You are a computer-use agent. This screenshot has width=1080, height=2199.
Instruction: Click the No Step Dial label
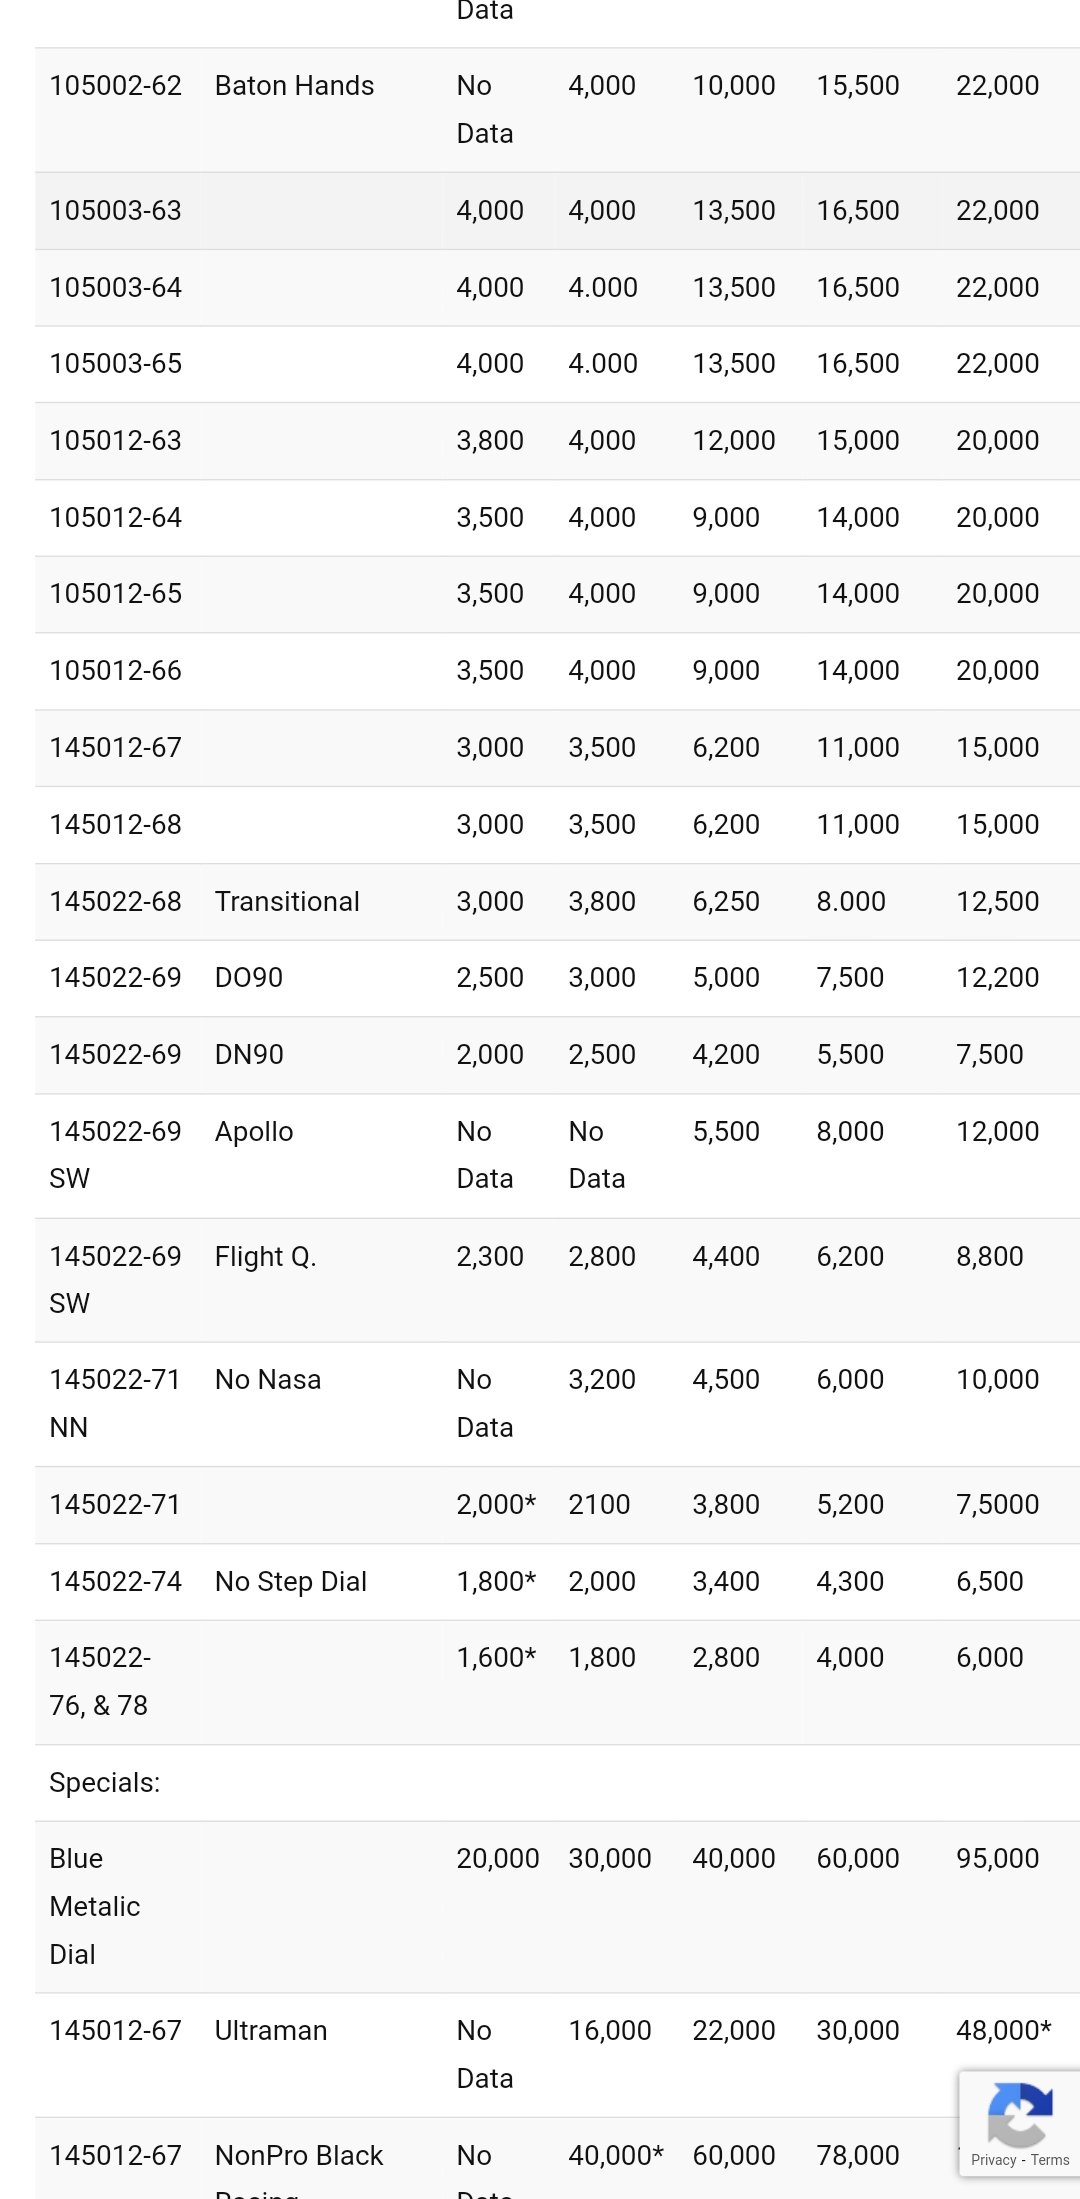(x=291, y=1582)
